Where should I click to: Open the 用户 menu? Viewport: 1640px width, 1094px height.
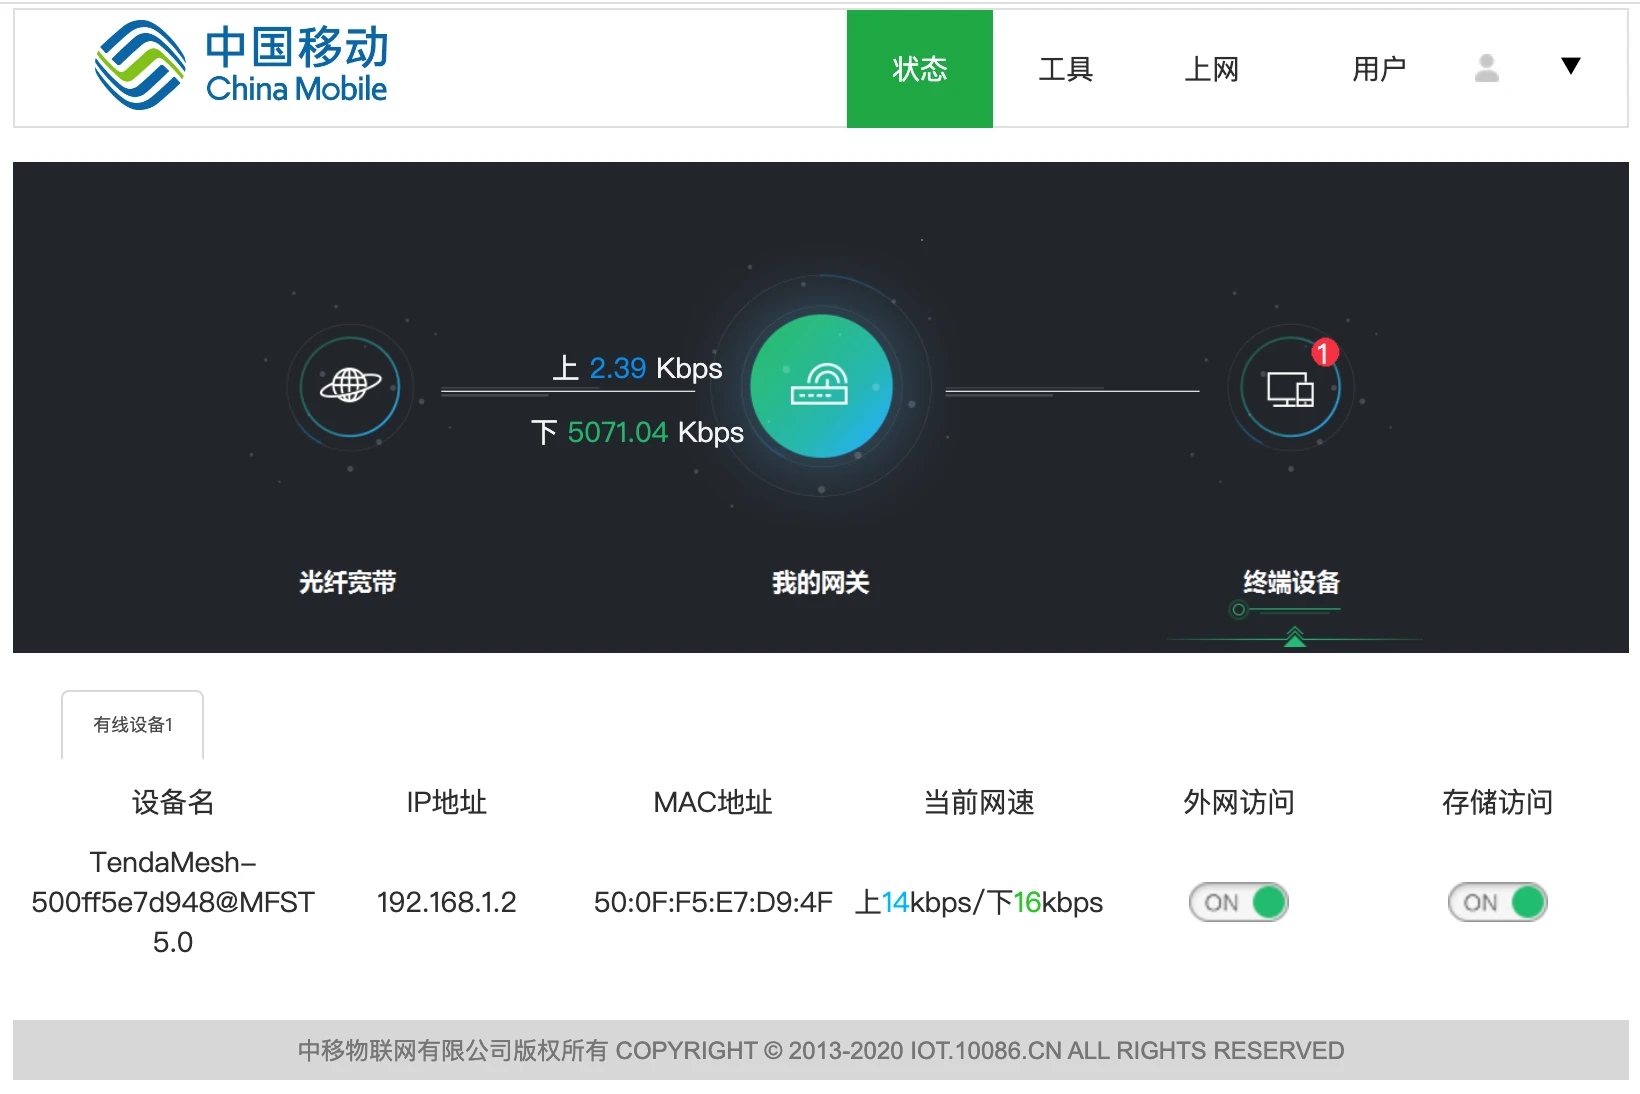[x=1378, y=69]
